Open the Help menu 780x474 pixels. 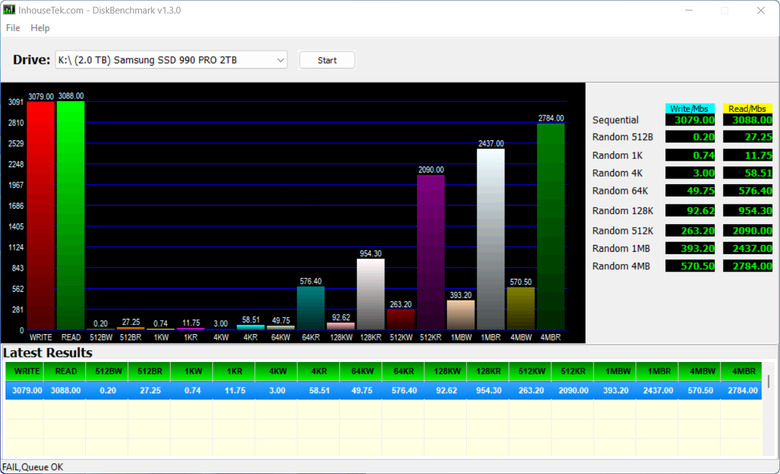[x=40, y=28]
